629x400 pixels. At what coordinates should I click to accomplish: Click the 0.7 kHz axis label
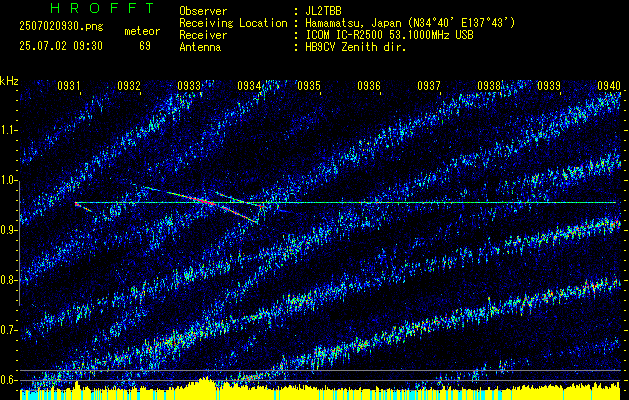click(8, 330)
